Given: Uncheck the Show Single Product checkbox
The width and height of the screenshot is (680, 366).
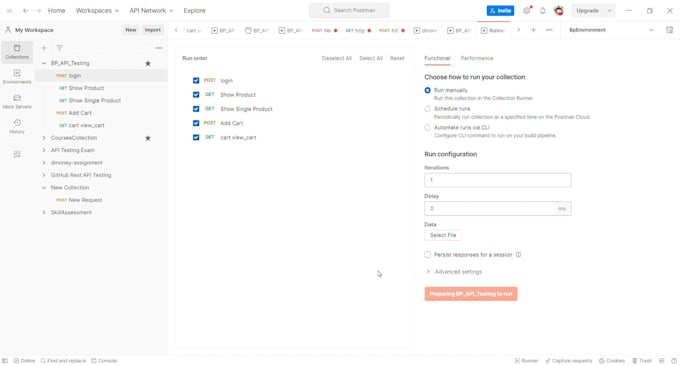Looking at the screenshot, I should pos(196,109).
